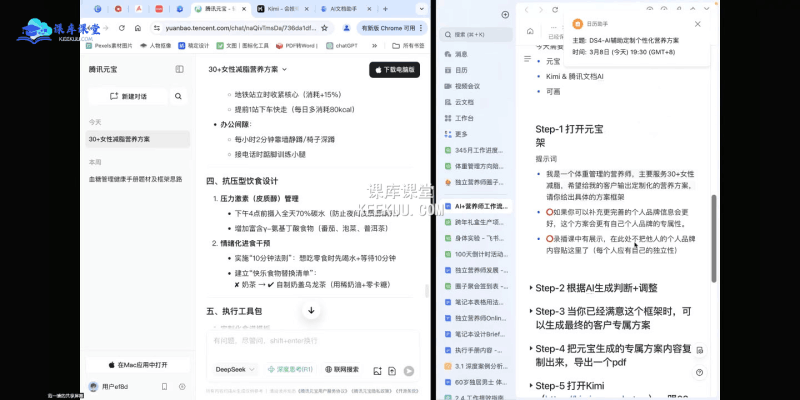
Task: Click the 下载电脑版 button
Action: (394, 70)
